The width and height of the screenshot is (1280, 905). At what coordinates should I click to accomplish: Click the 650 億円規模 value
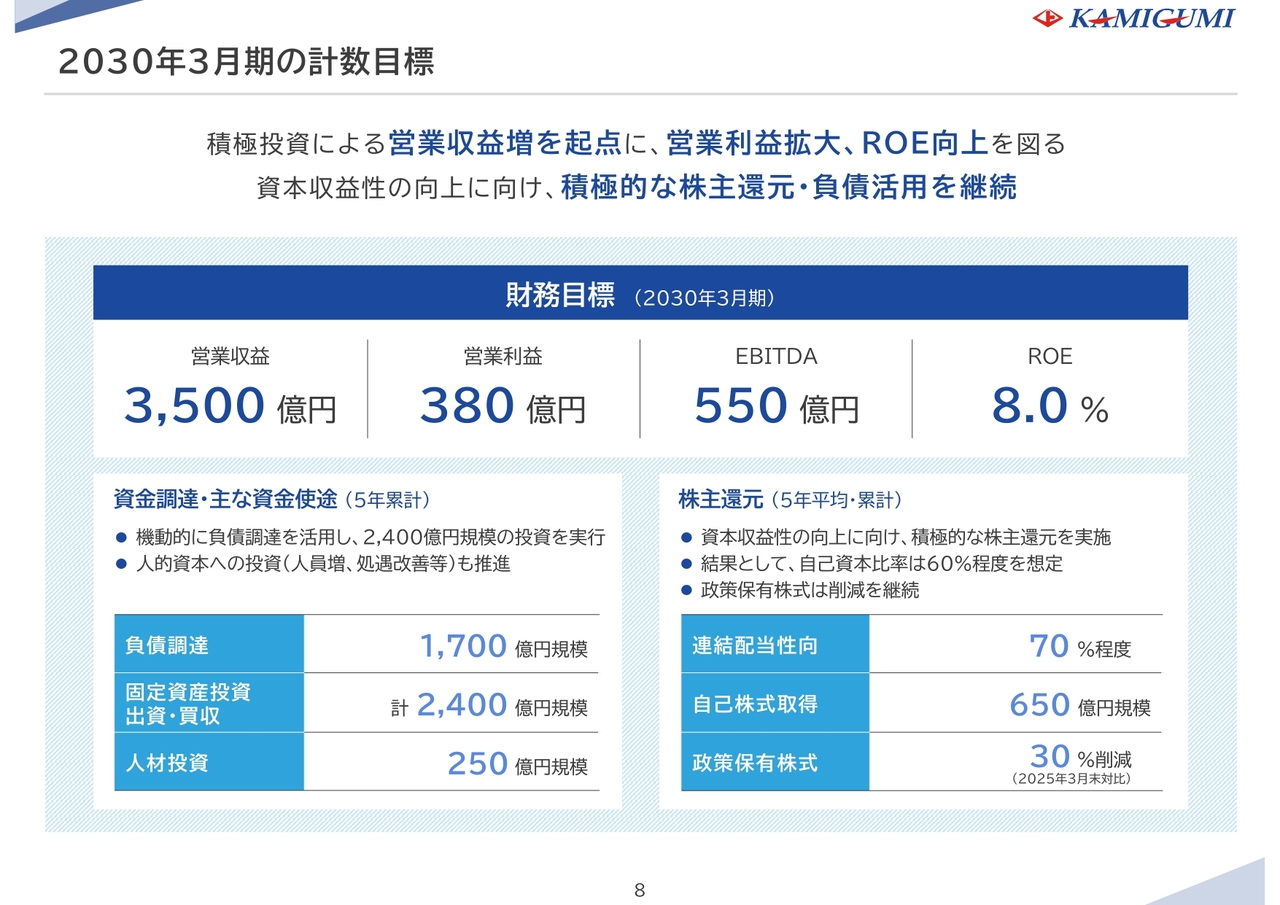[x=1080, y=706]
